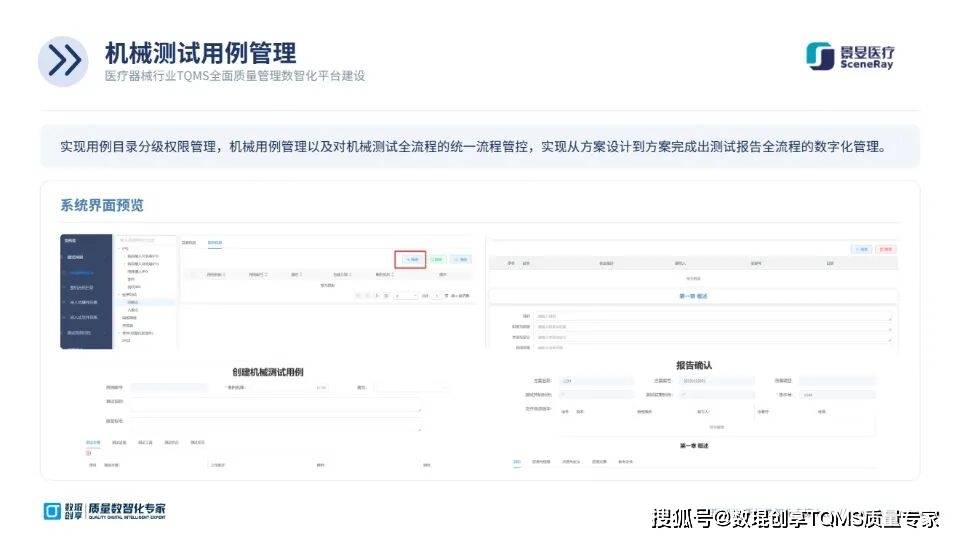The width and height of the screenshot is (960, 540).
Task: Select subtitle 医疗器械行业TQMS全面质量管理数智化平台建设
Action: click(235, 76)
